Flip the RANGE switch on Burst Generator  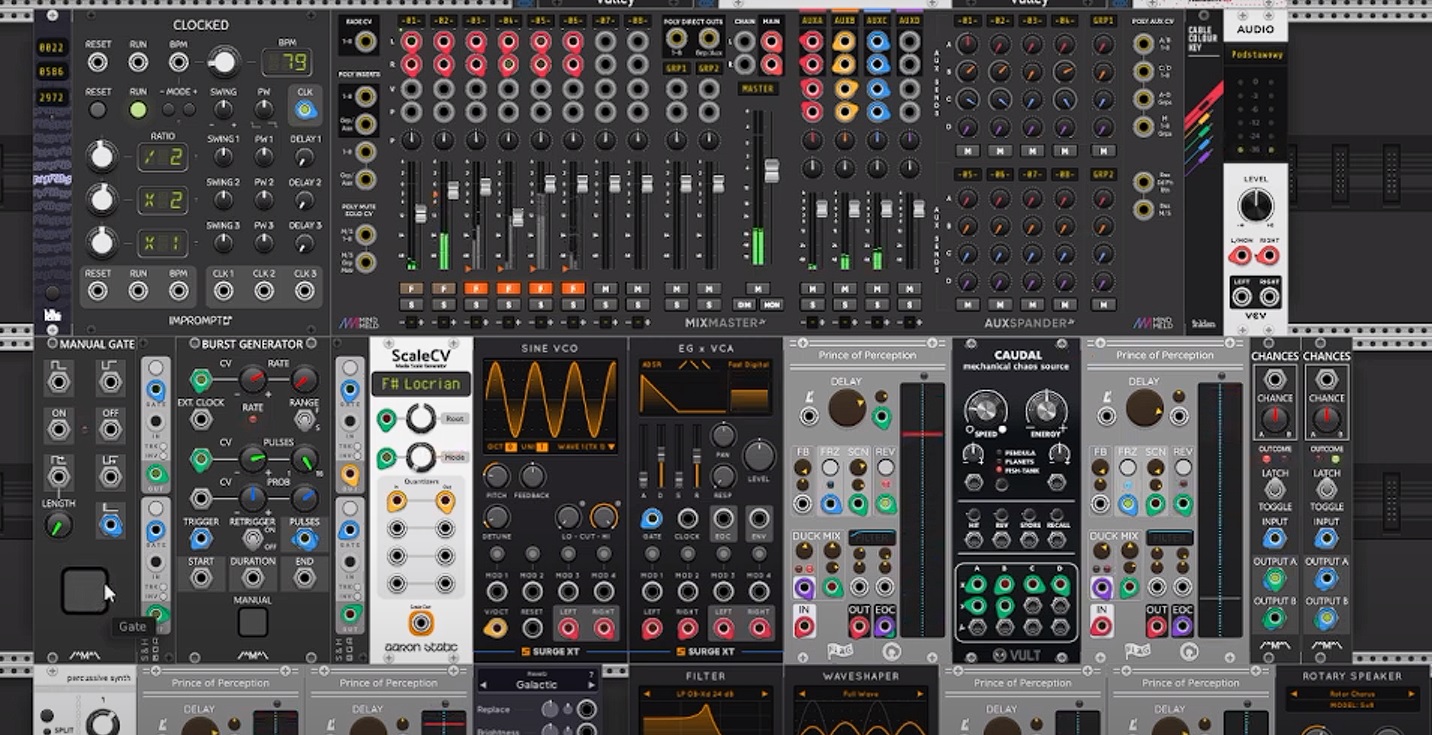point(303,418)
